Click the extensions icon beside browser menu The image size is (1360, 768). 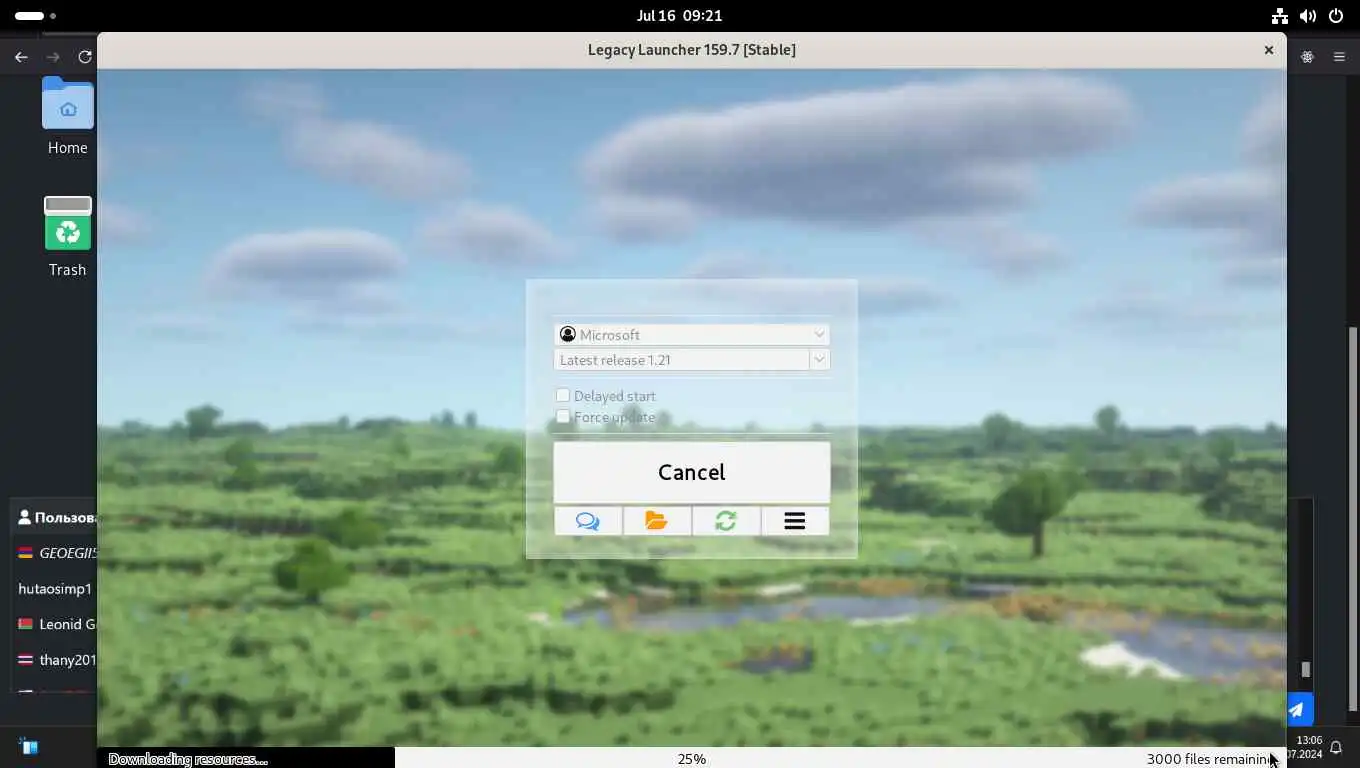click(x=1307, y=57)
